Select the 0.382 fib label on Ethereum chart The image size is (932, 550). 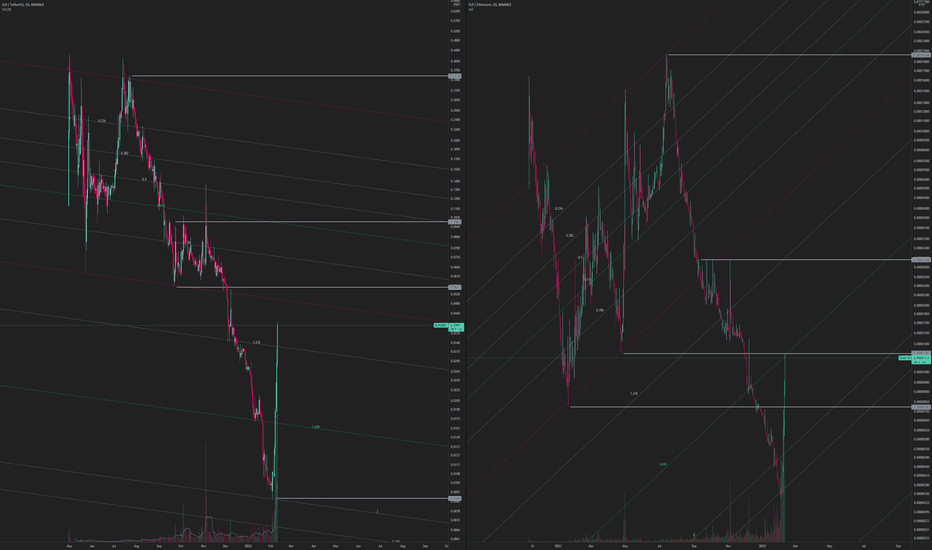[569, 235]
